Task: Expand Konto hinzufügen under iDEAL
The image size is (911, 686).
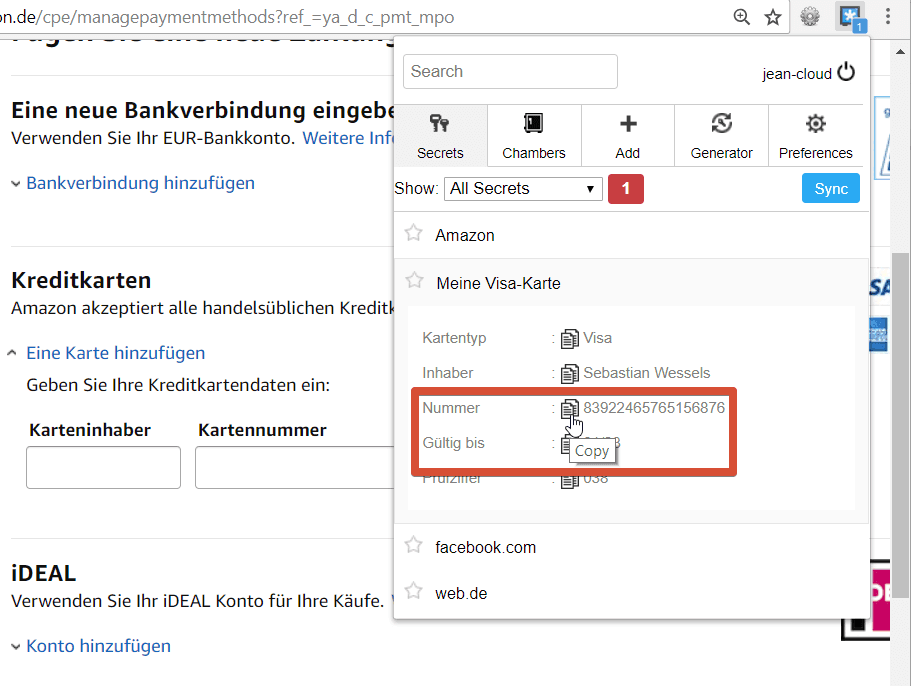Action: pyautogui.click(x=98, y=646)
